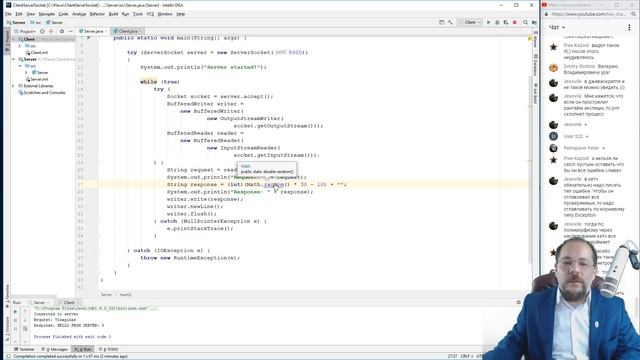Click the Debug bug icon
Image resolution: width=640 pixels, height=360 pixels.
coord(497,22)
